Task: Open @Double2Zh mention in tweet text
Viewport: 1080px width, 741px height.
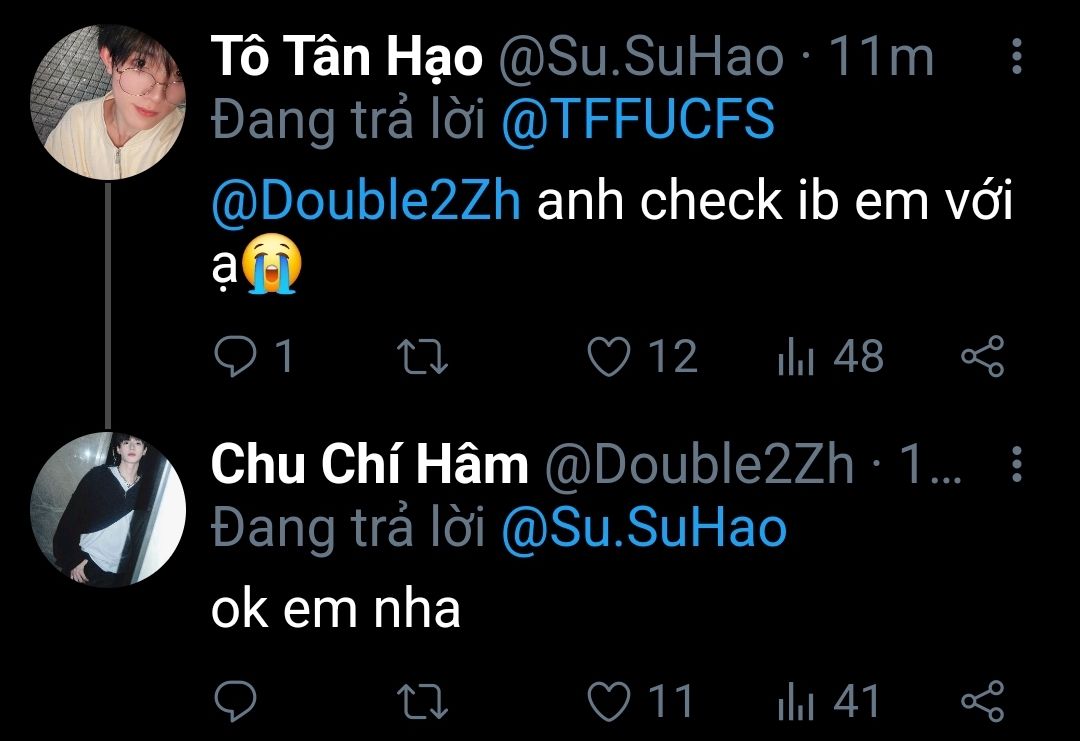Action: coord(366,203)
